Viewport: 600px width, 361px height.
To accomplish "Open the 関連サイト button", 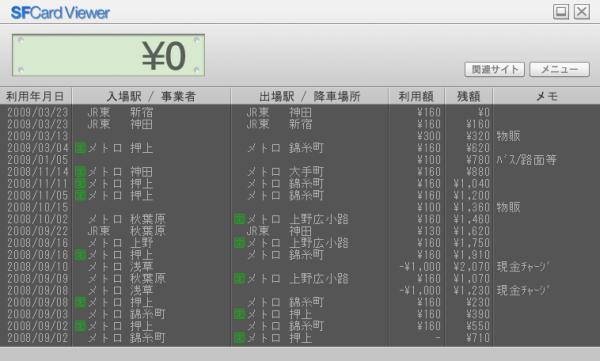I will [x=494, y=69].
